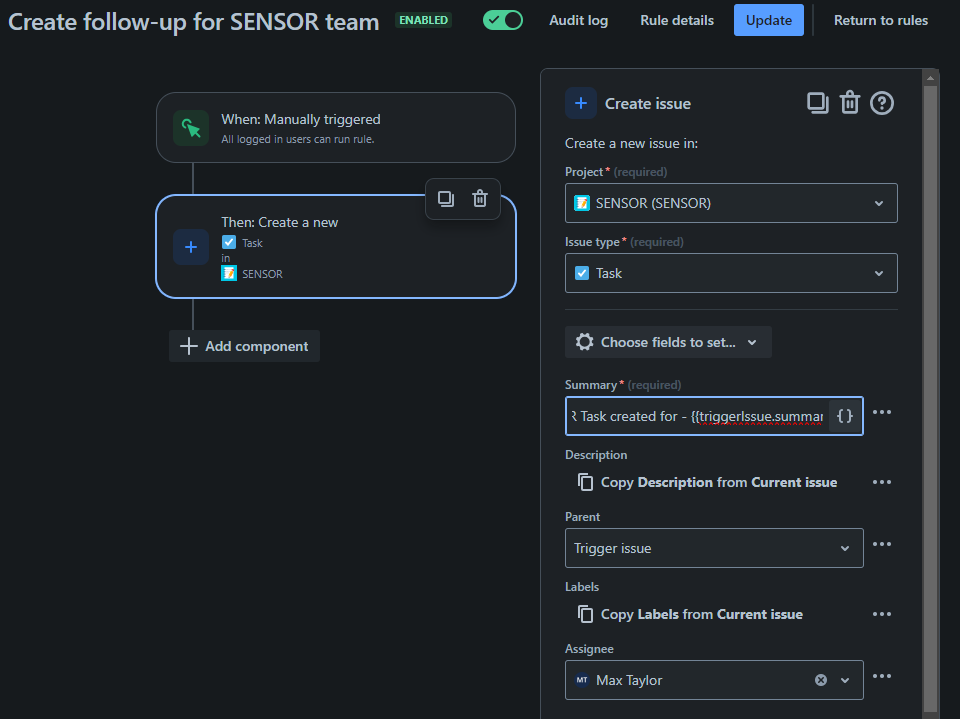Clear the Max Taylor assignee
The height and width of the screenshot is (719, 960).
(821, 680)
